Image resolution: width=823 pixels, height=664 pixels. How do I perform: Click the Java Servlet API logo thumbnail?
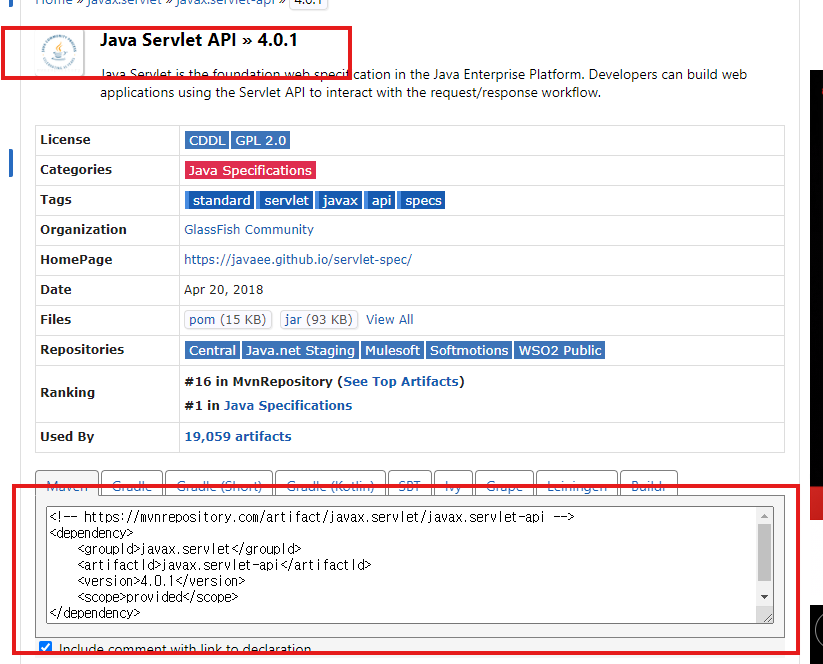[x=59, y=52]
